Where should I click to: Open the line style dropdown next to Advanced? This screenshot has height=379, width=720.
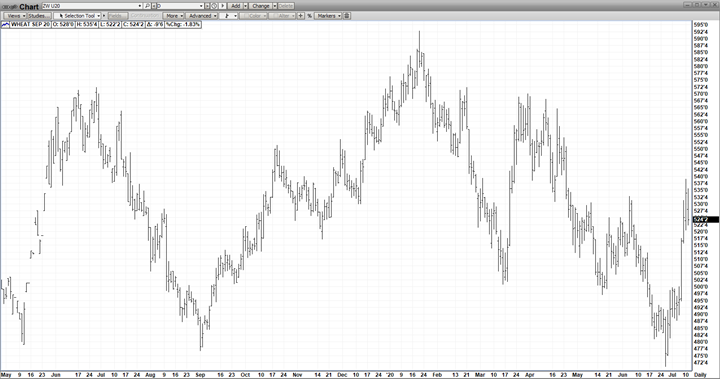pos(228,16)
